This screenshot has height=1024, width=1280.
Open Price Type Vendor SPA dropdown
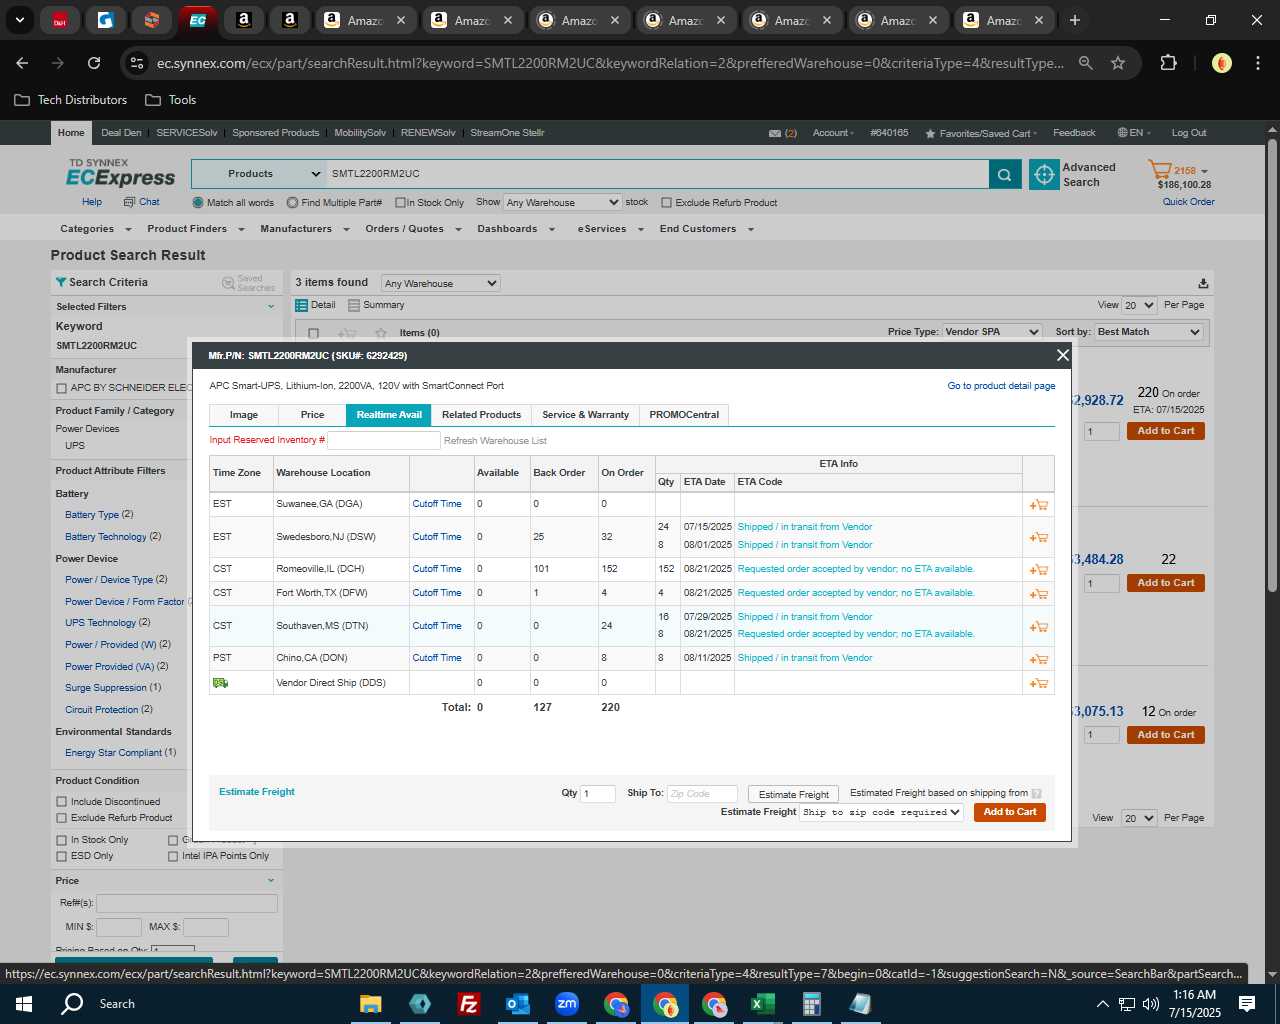992,332
